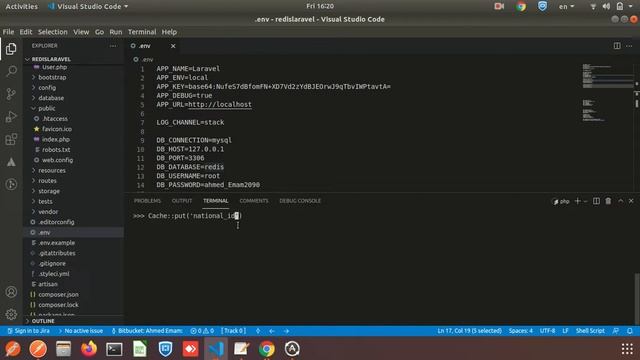
Task: Open the Atlassian activity bar icon
Action: [x=11, y=162]
